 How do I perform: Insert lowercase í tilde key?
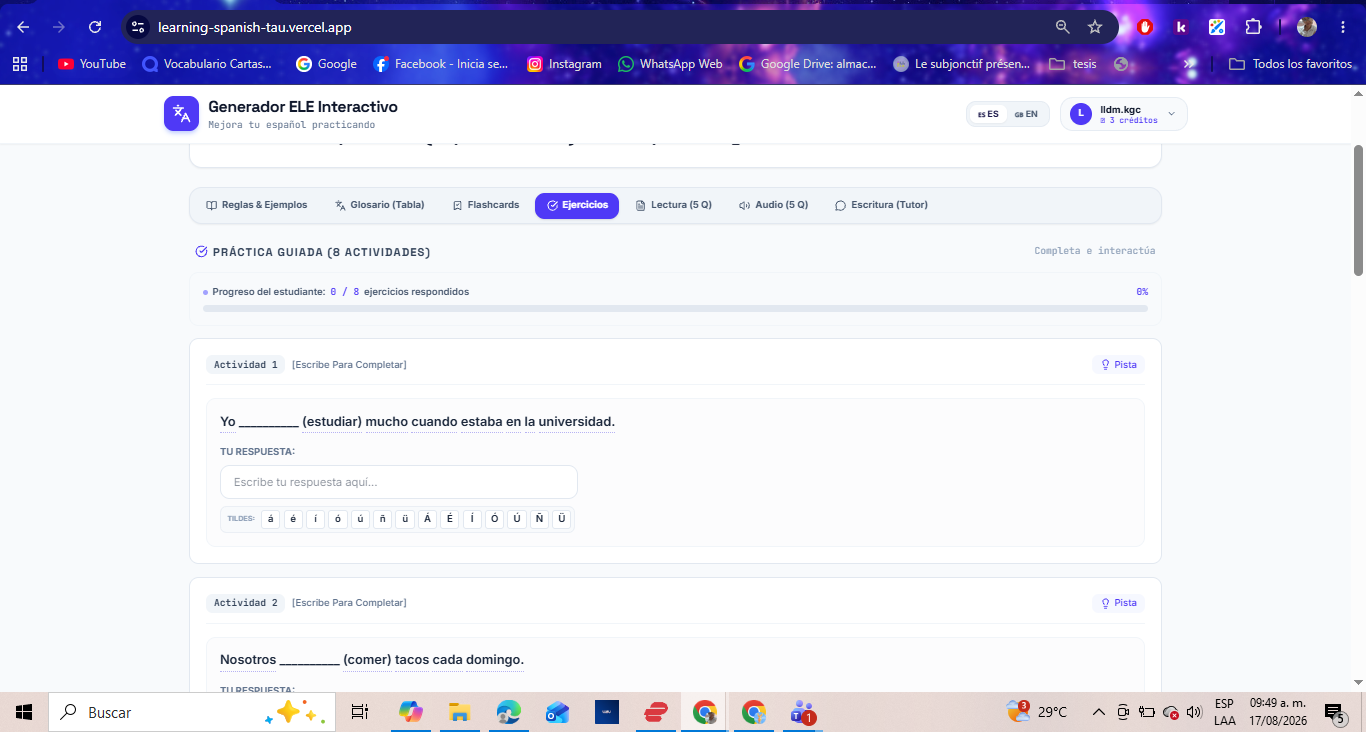coord(315,519)
